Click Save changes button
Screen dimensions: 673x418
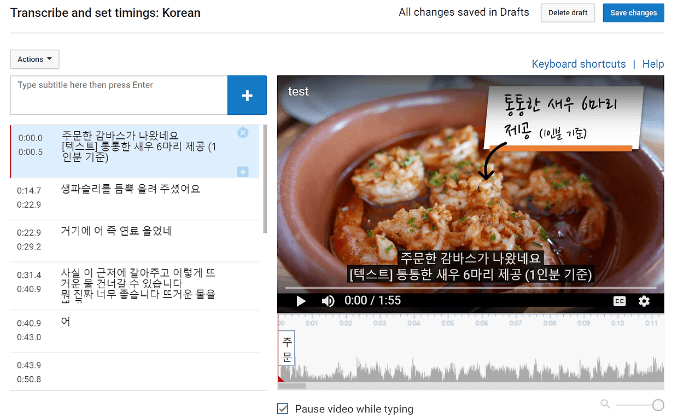tap(633, 12)
